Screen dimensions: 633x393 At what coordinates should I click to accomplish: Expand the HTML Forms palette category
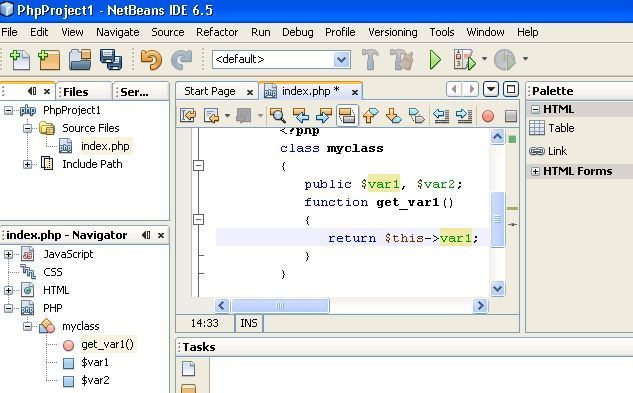coord(535,171)
